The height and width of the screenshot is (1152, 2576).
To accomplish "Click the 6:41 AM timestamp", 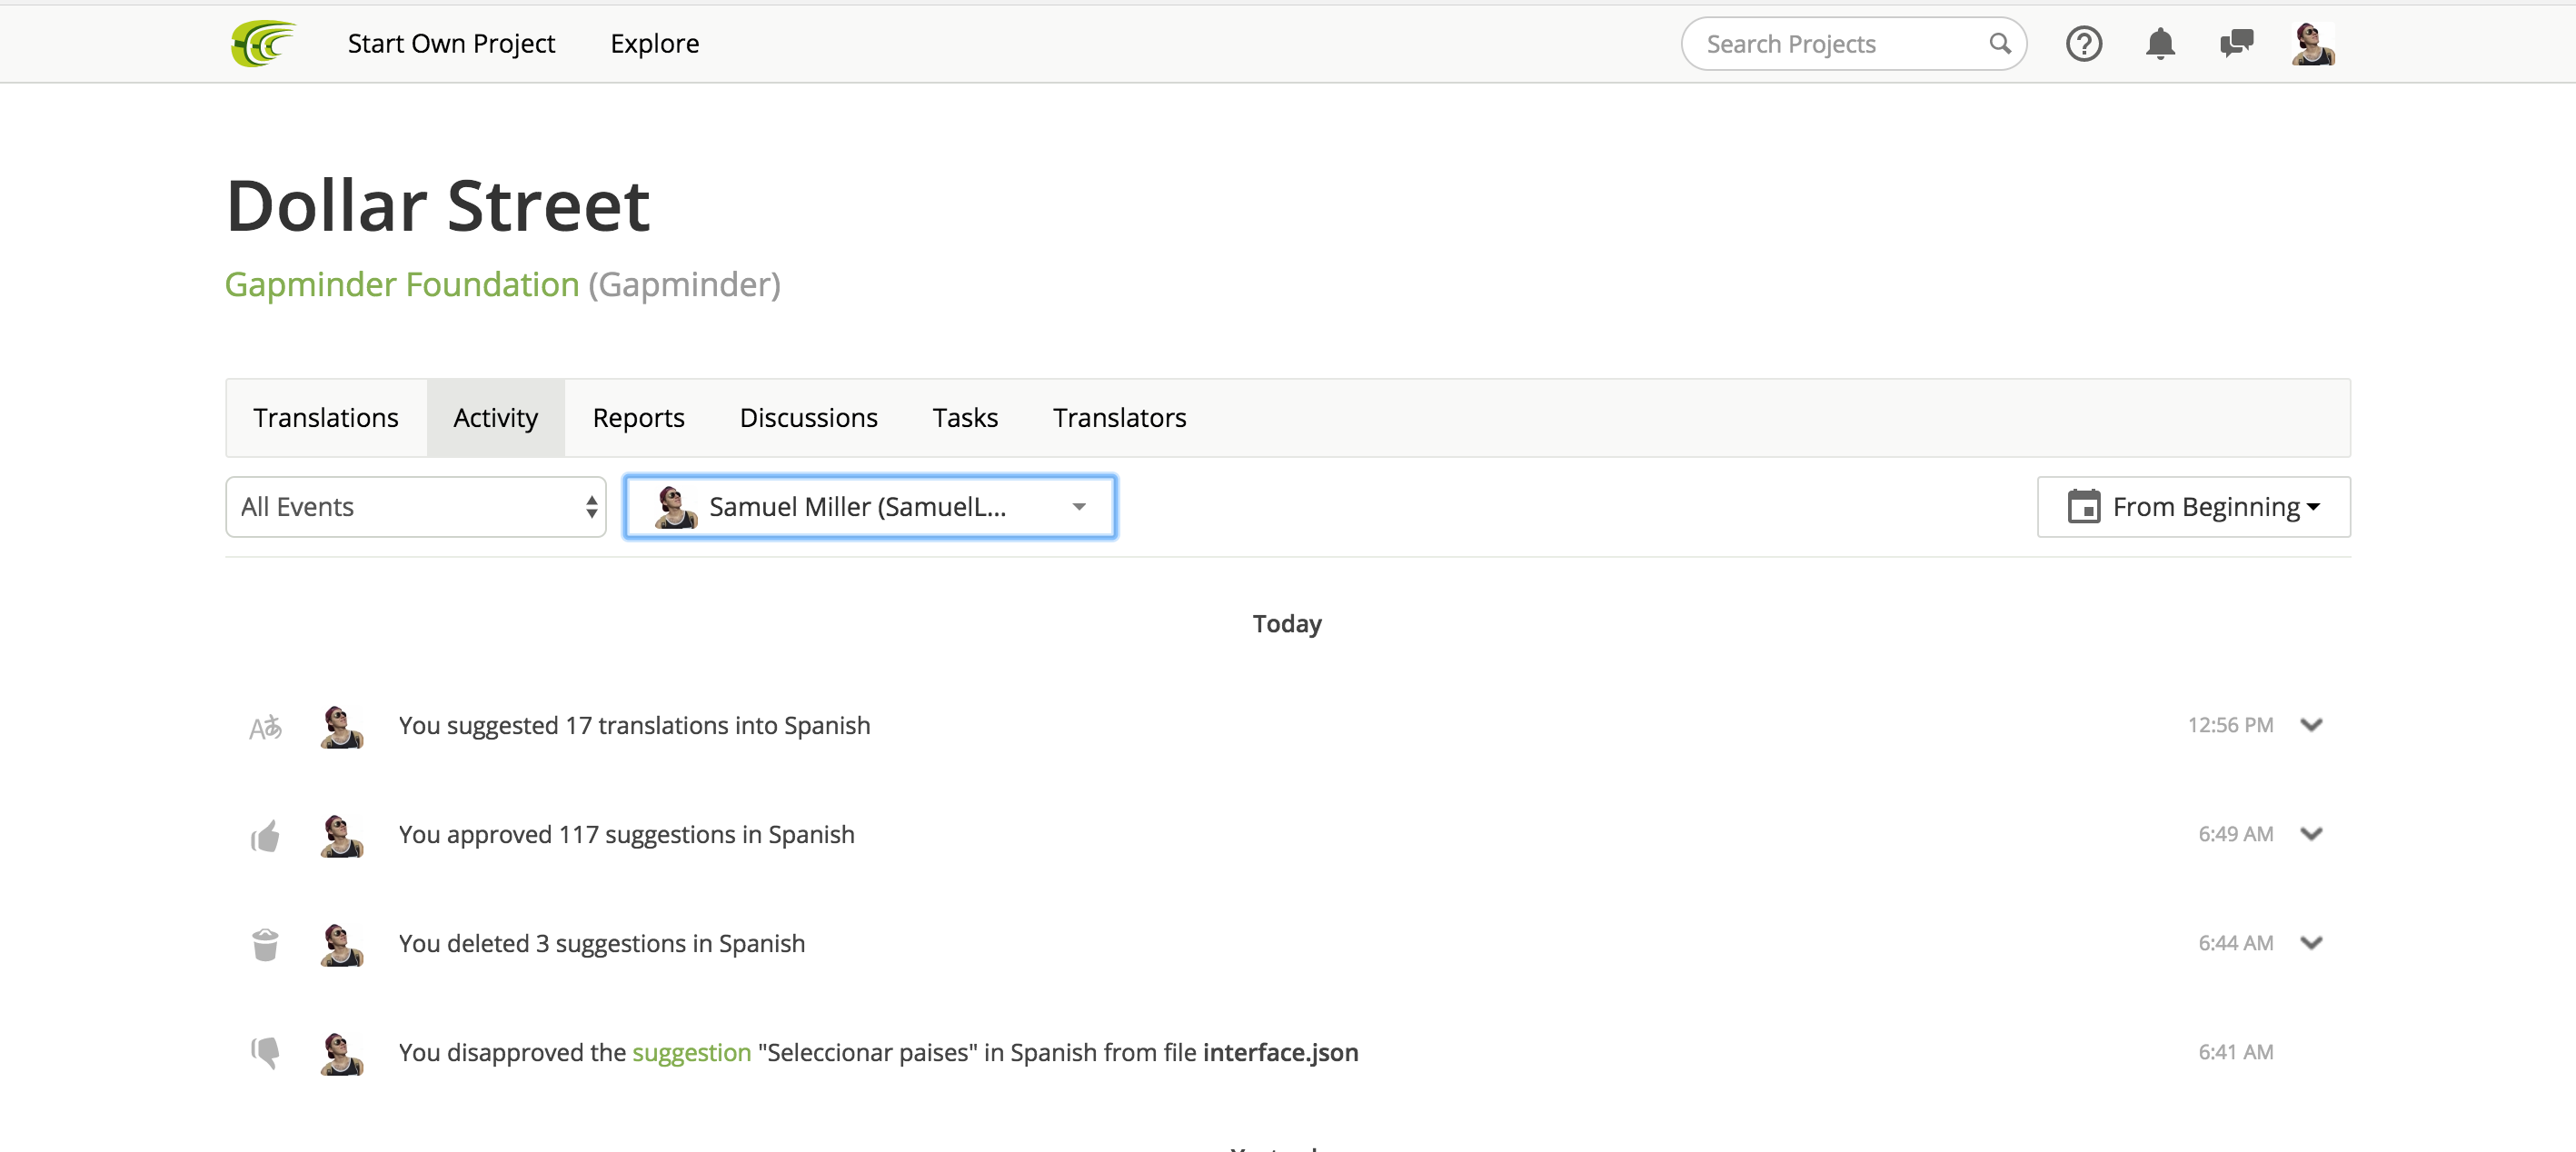I will click(x=2235, y=1052).
